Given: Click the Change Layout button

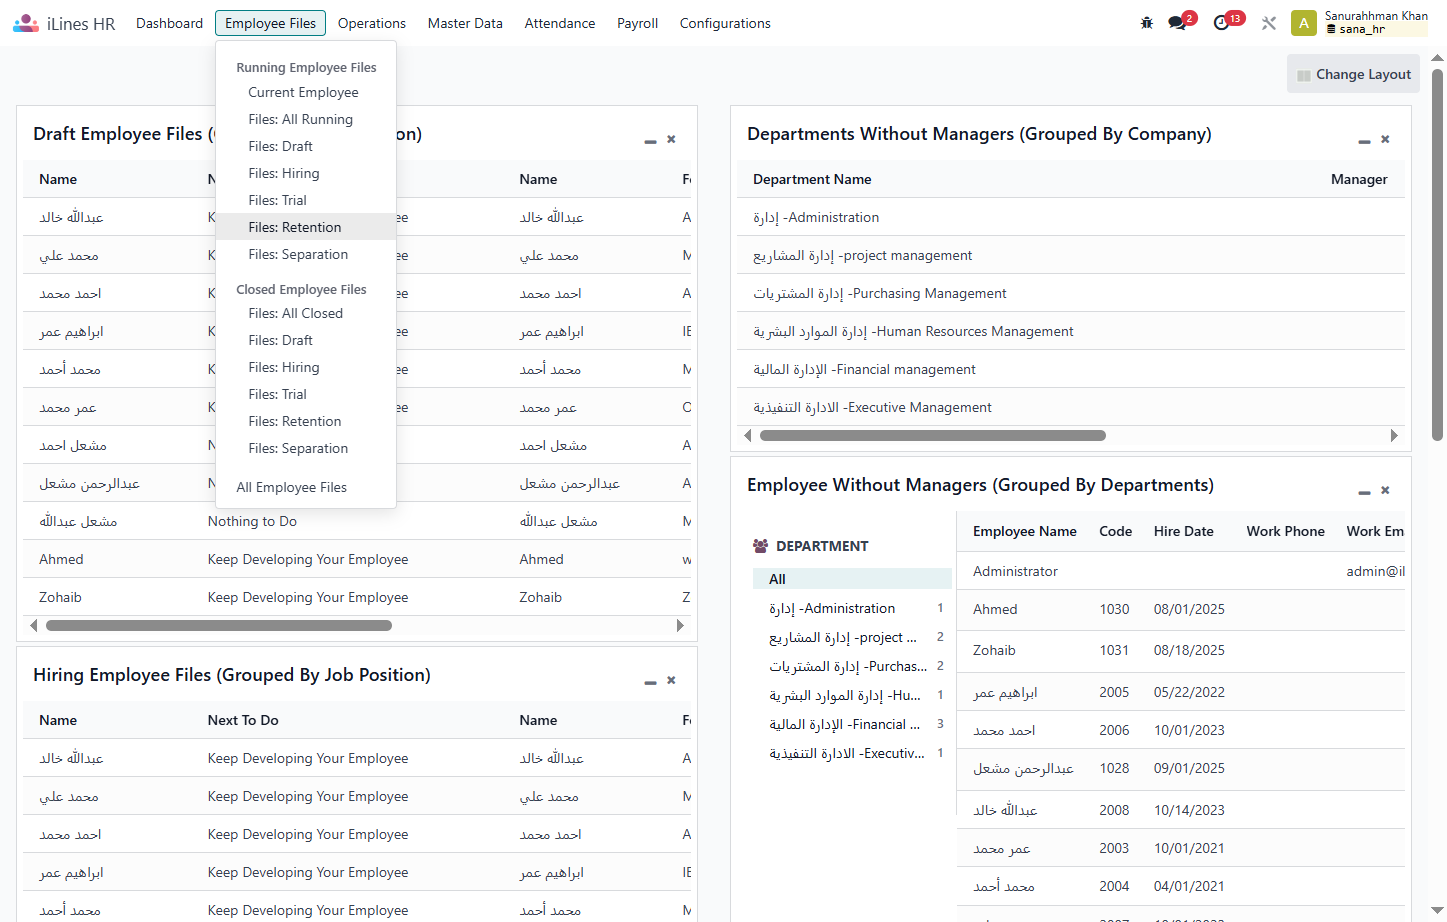Looking at the screenshot, I should (1353, 74).
